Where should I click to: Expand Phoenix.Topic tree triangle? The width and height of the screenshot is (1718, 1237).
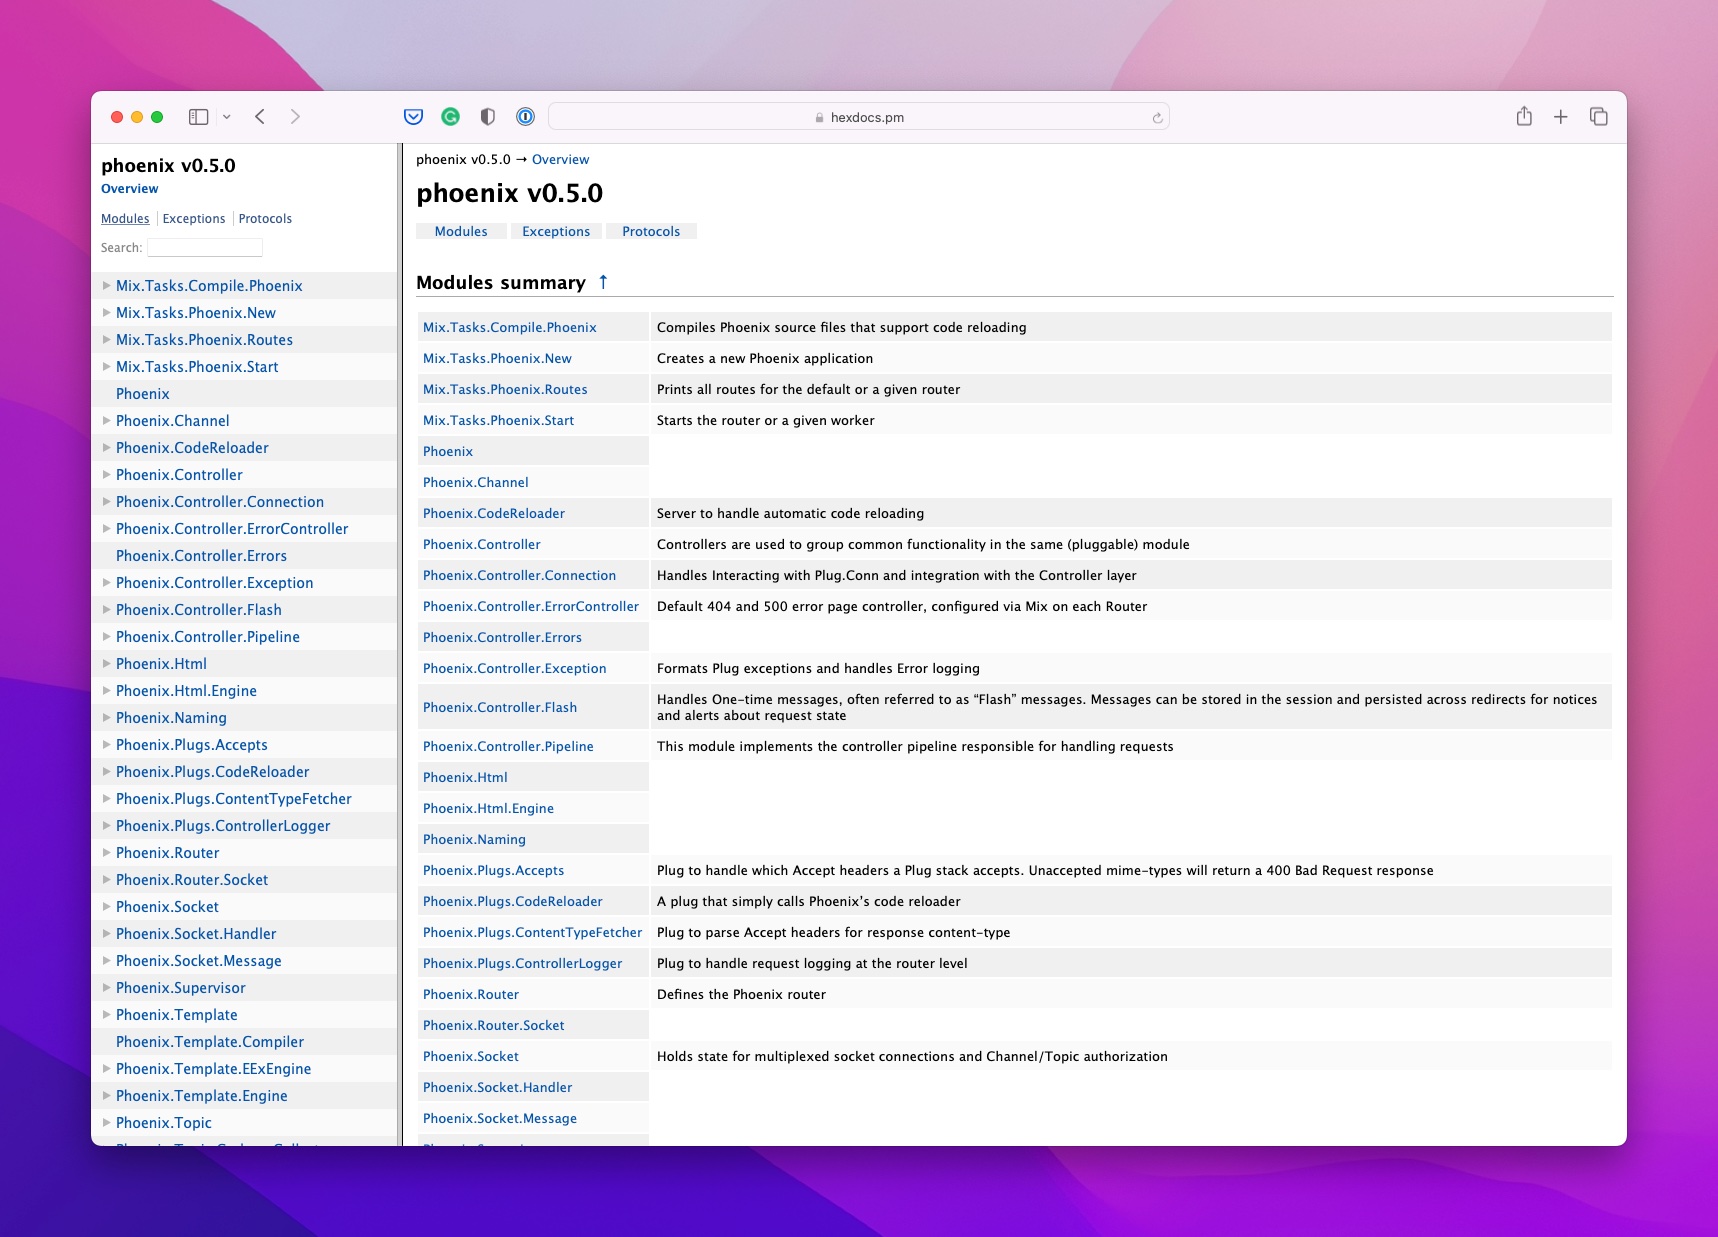pyautogui.click(x=106, y=1123)
